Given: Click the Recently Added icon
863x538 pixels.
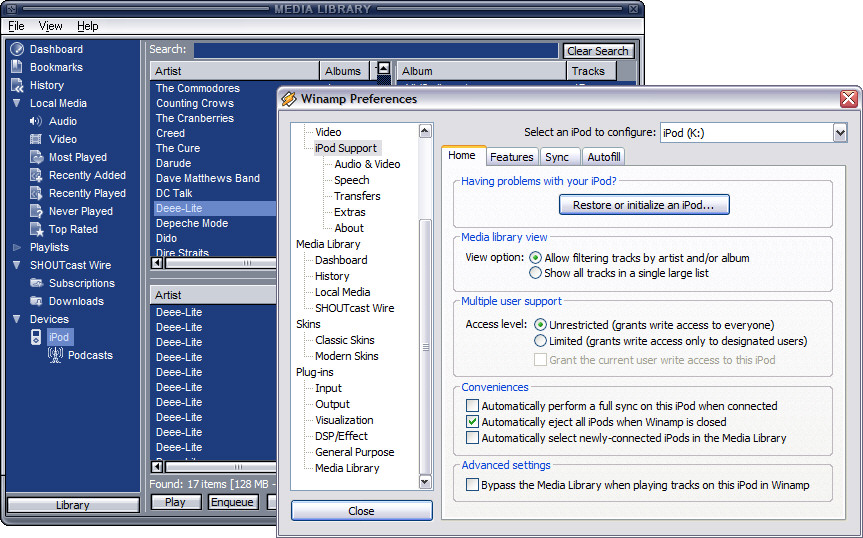Looking at the screenshot, I should (36, 175).
